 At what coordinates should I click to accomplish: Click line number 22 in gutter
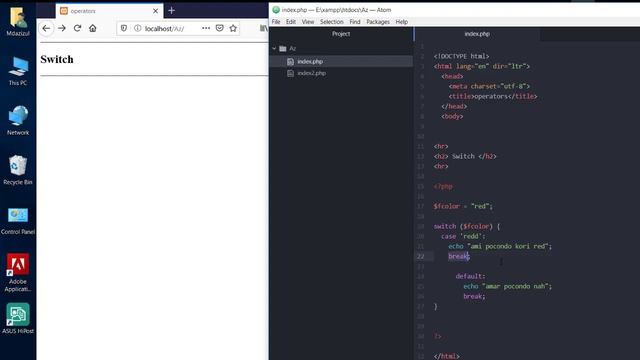(x=420, y=256)
